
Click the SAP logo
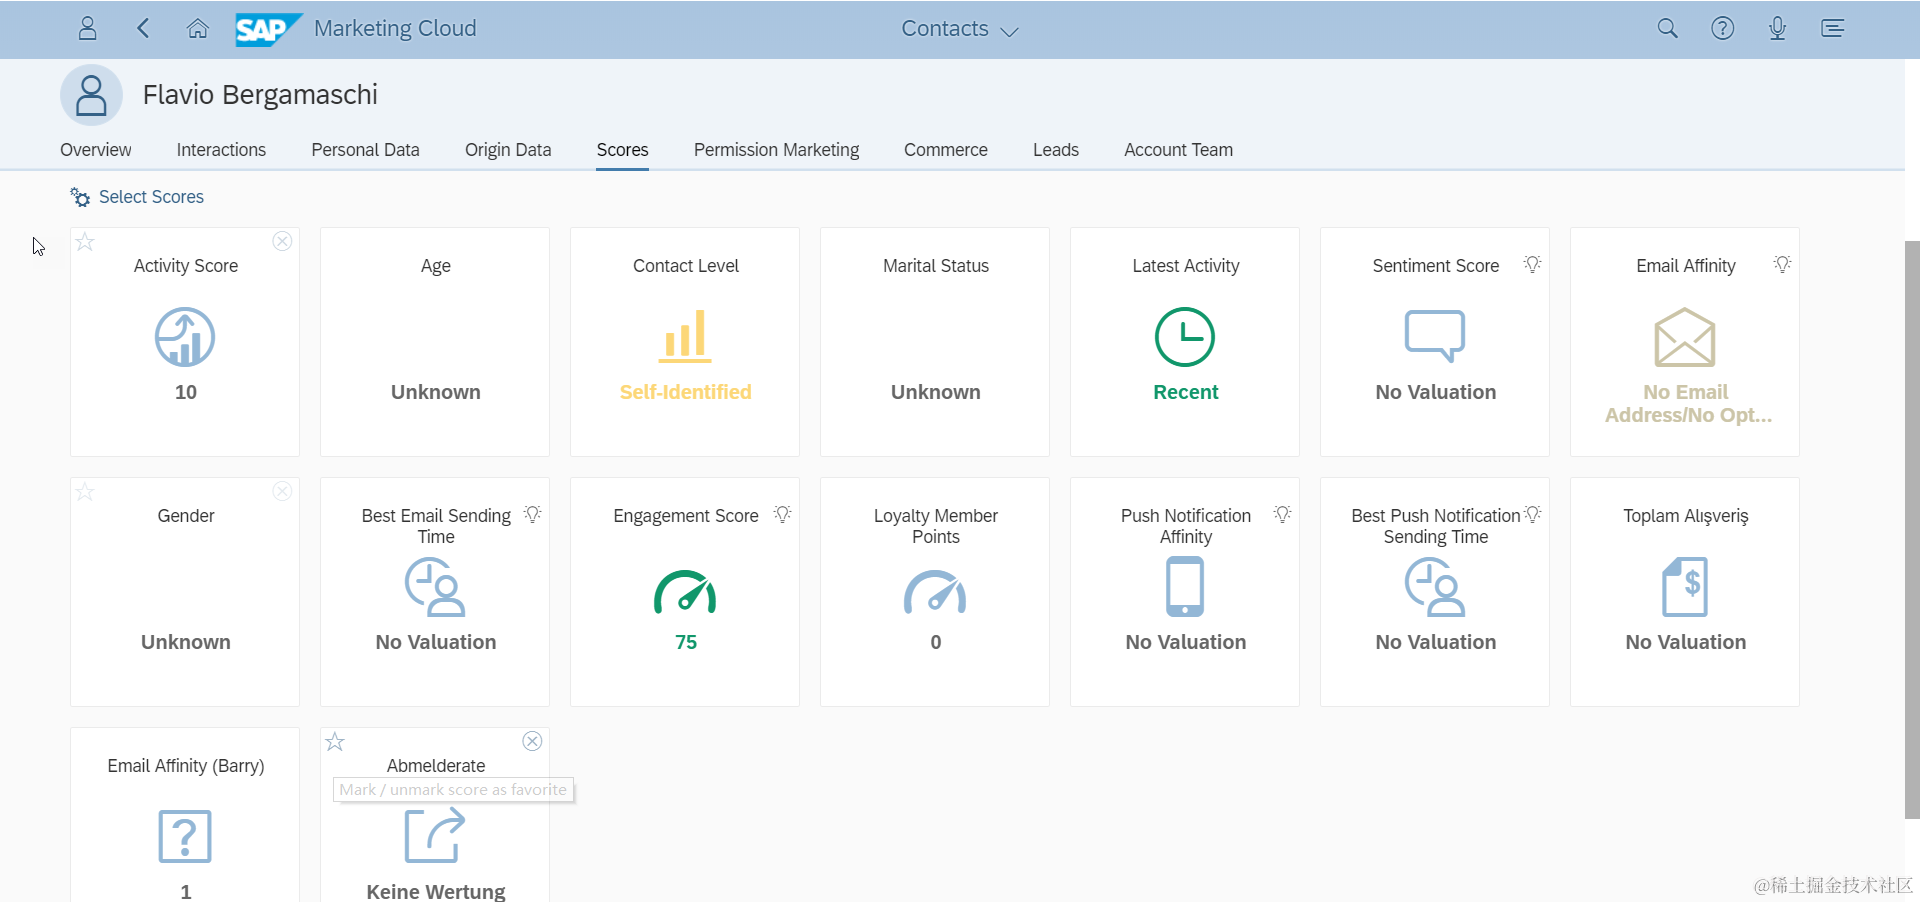pyautogui.click(x=268, y=29)
